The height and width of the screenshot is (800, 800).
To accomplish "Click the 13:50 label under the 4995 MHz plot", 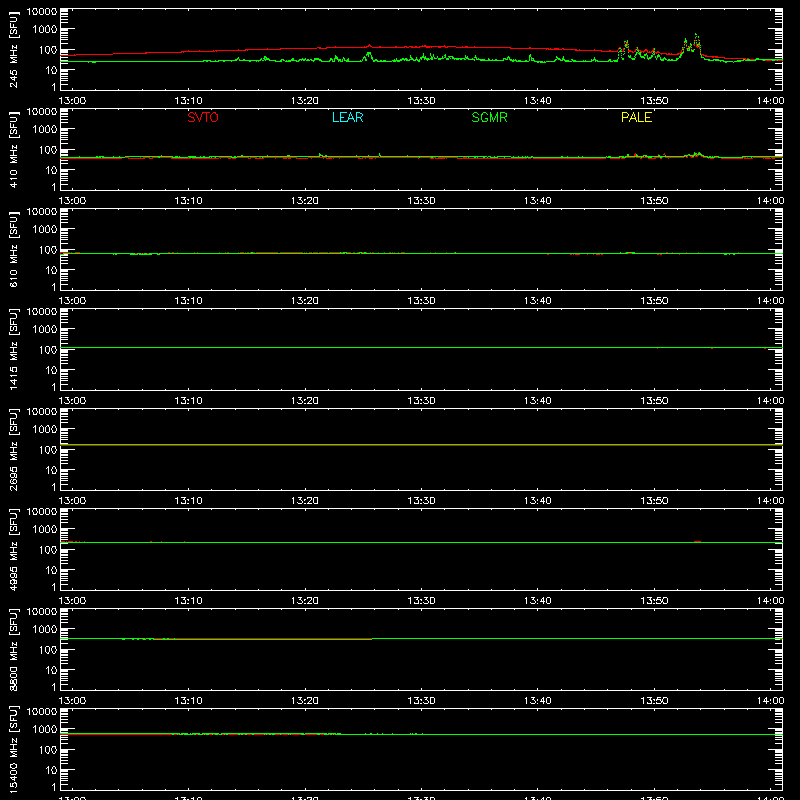I will 654,601.
